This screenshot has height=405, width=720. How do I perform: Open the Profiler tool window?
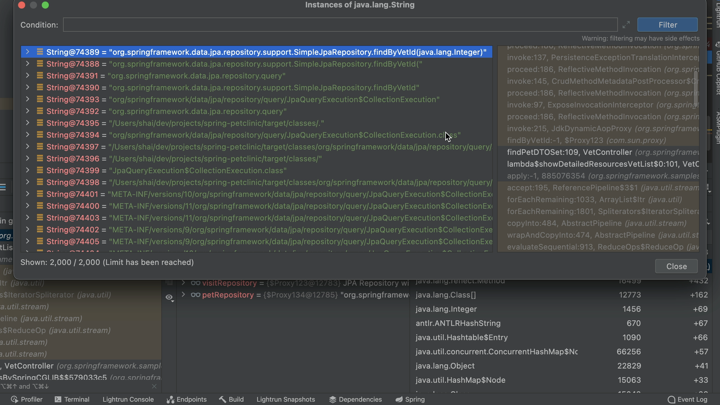pos(26,399)
